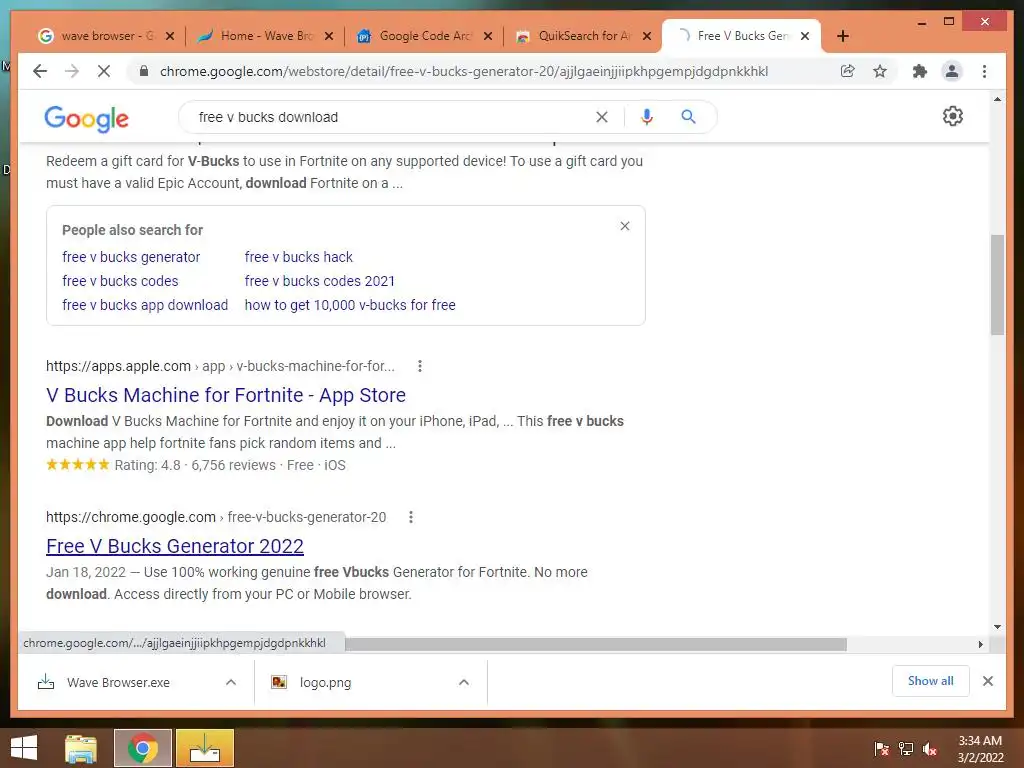Image resolution: width=1024 pixels, height=768 pixels.
Task: Click the scroll right arrow
Action: (x=980, y=645)
